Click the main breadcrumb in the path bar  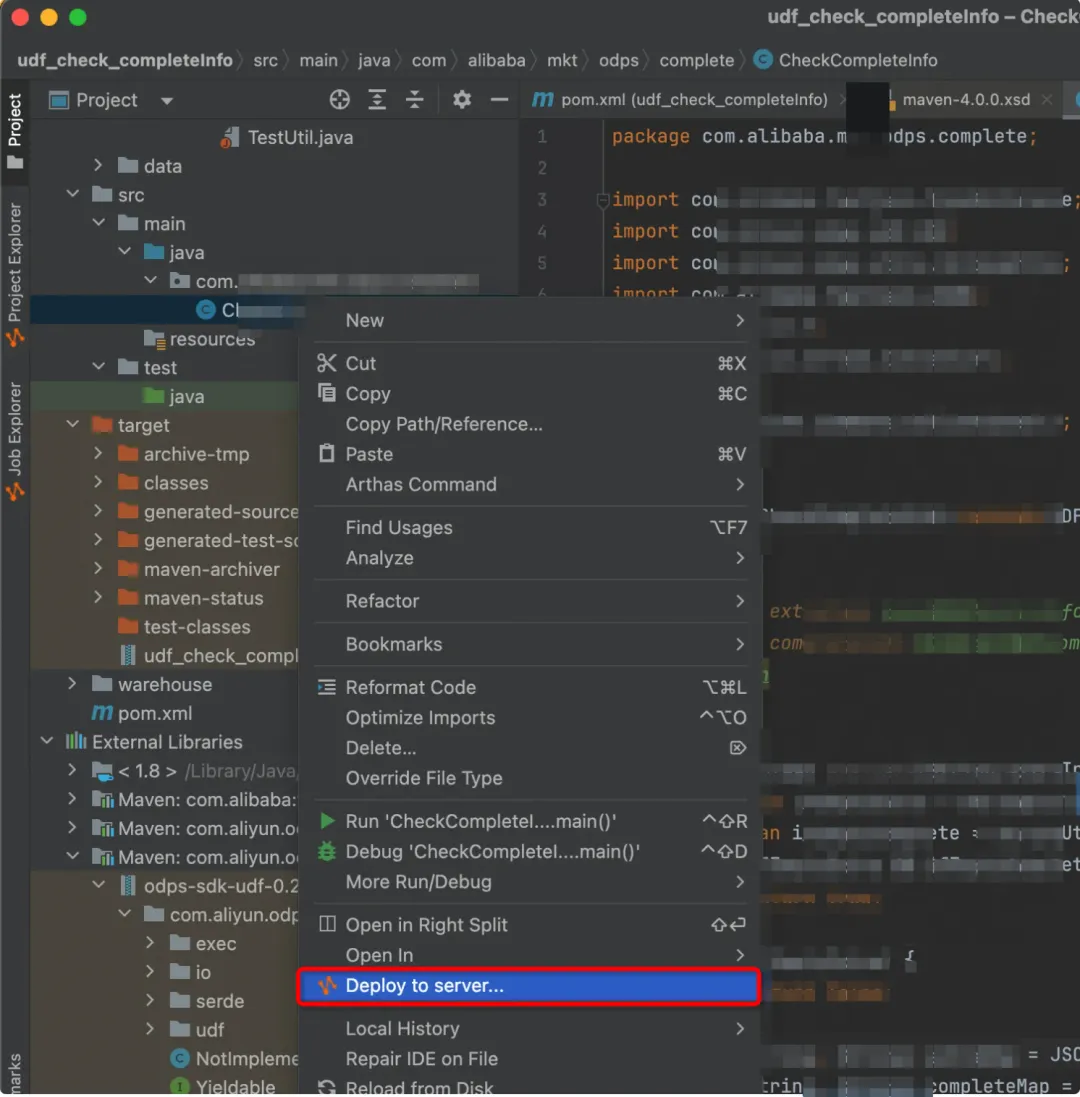(x=318, y=60)
